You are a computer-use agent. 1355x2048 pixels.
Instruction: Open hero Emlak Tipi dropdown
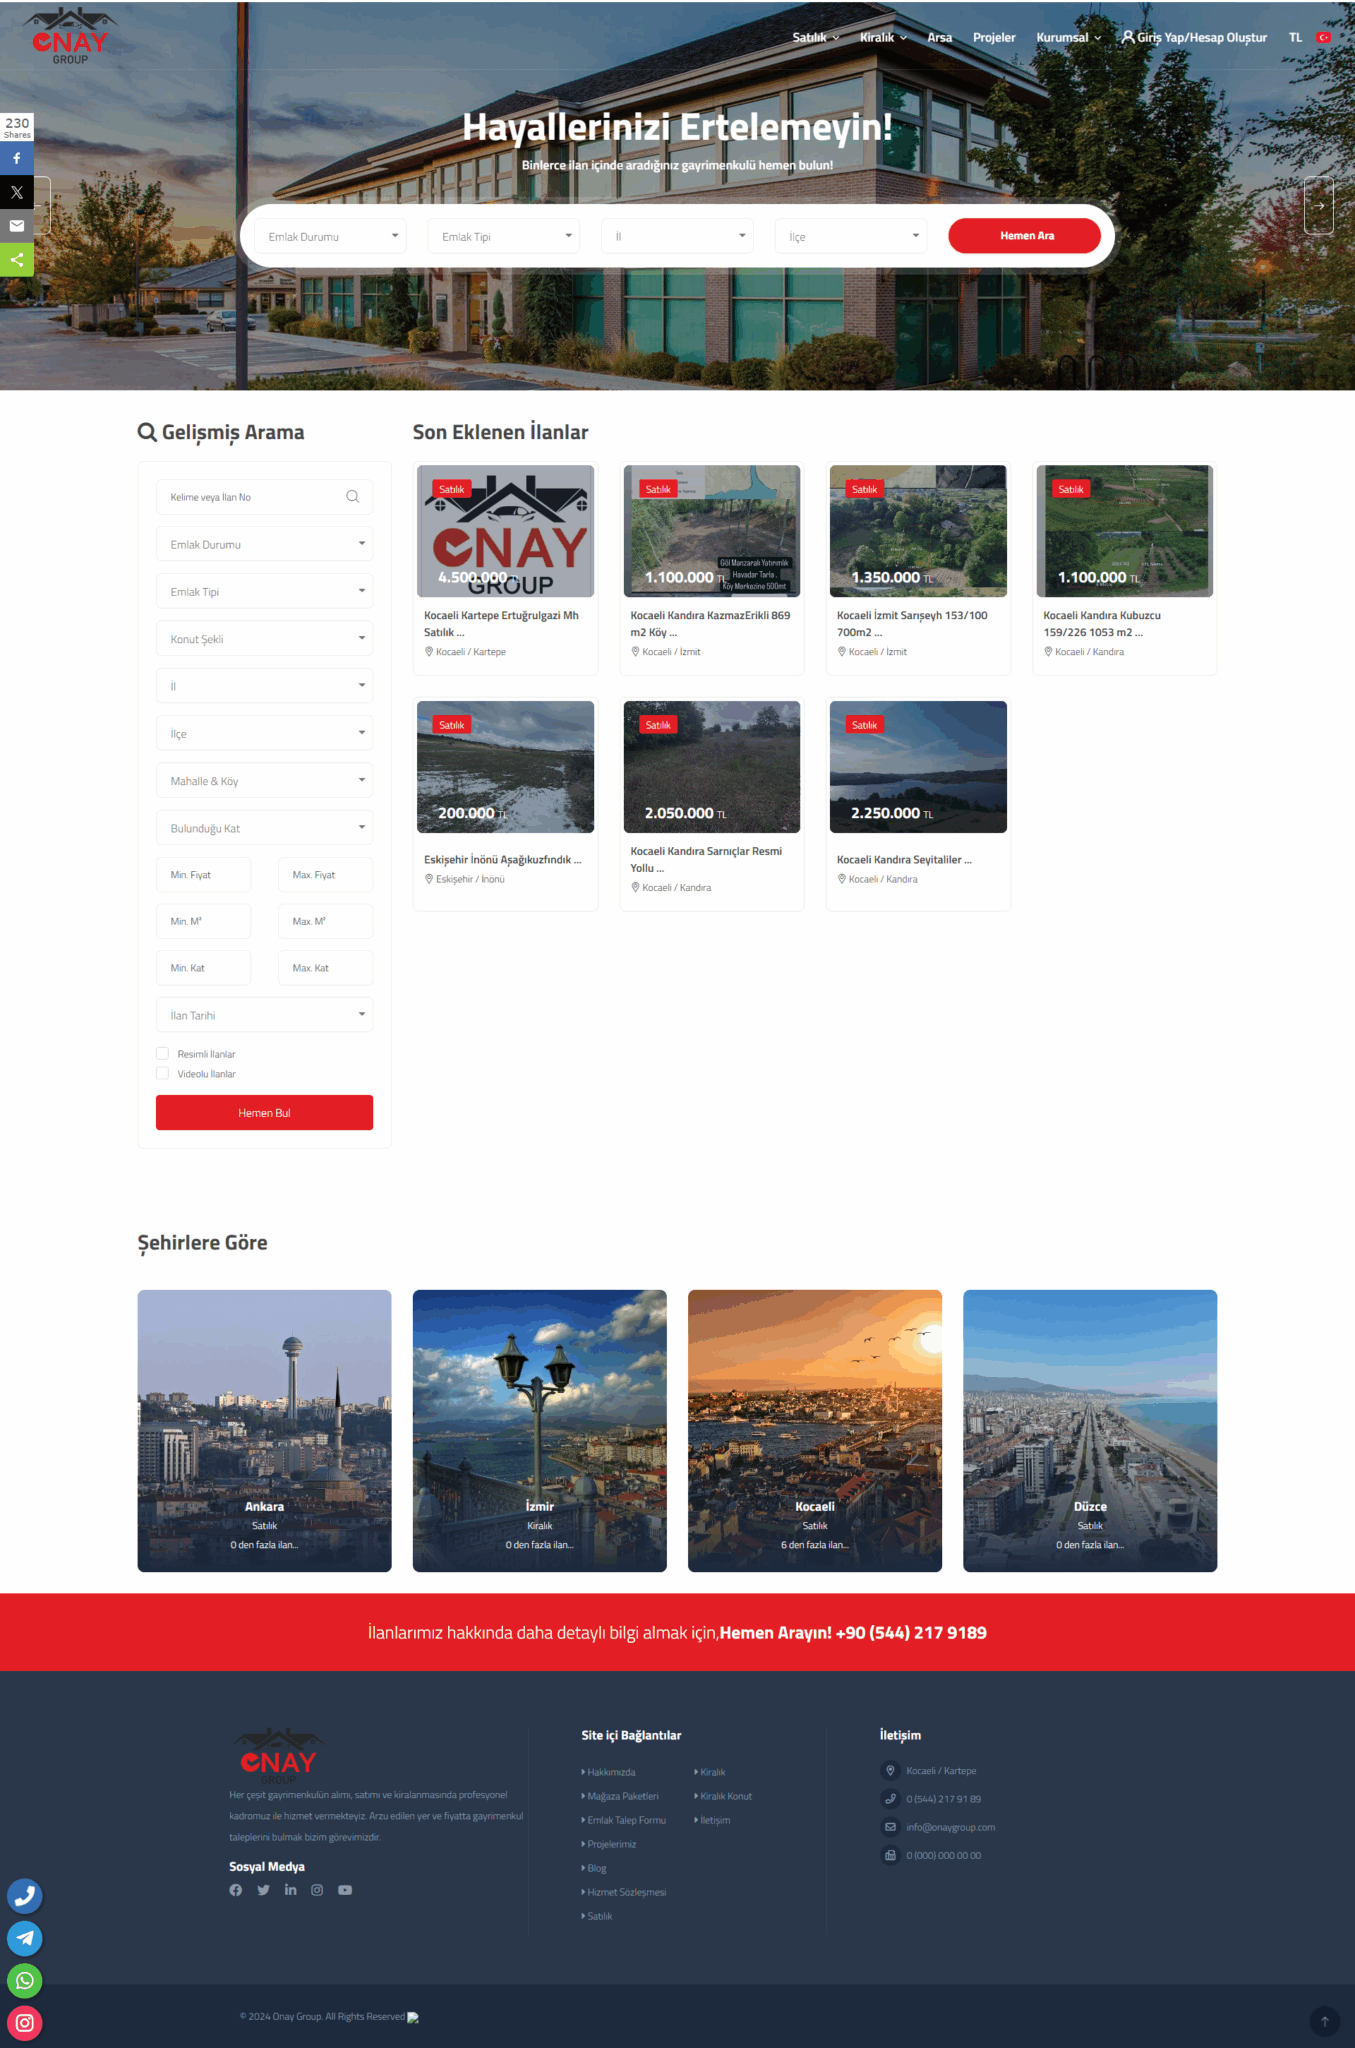click(504, 236)
